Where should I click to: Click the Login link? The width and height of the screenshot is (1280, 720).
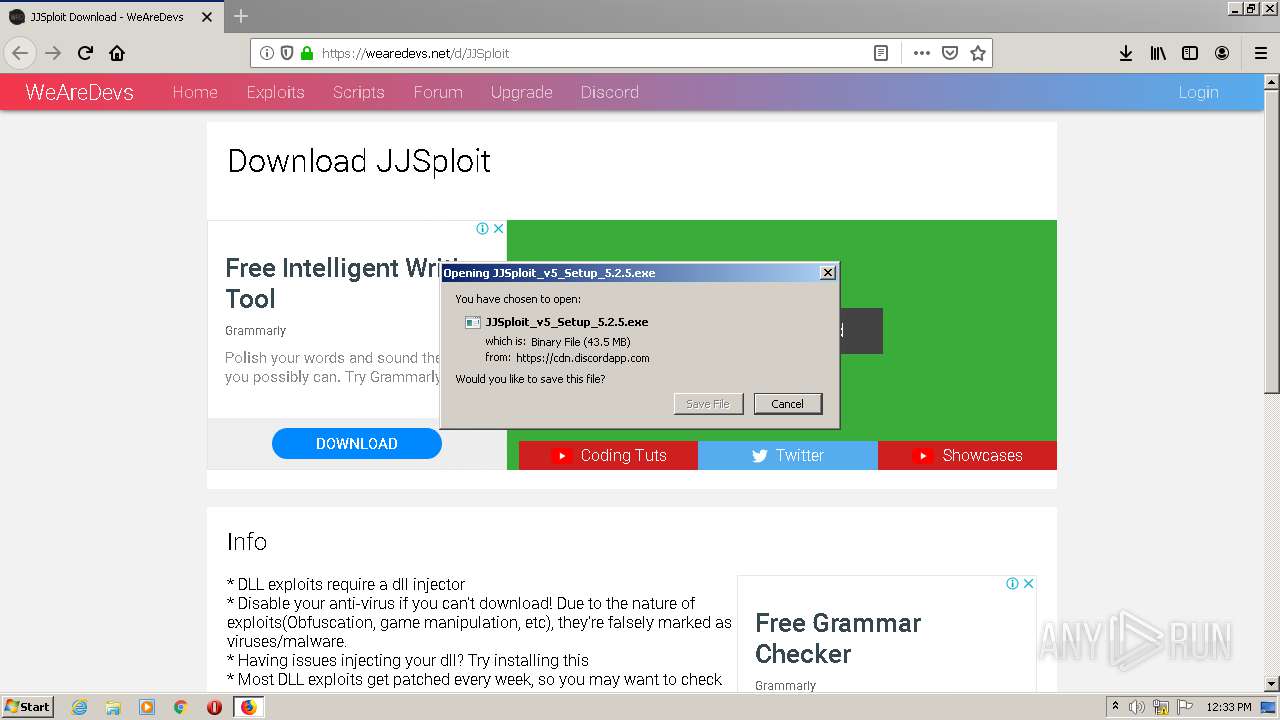(x=1198, y=92)
